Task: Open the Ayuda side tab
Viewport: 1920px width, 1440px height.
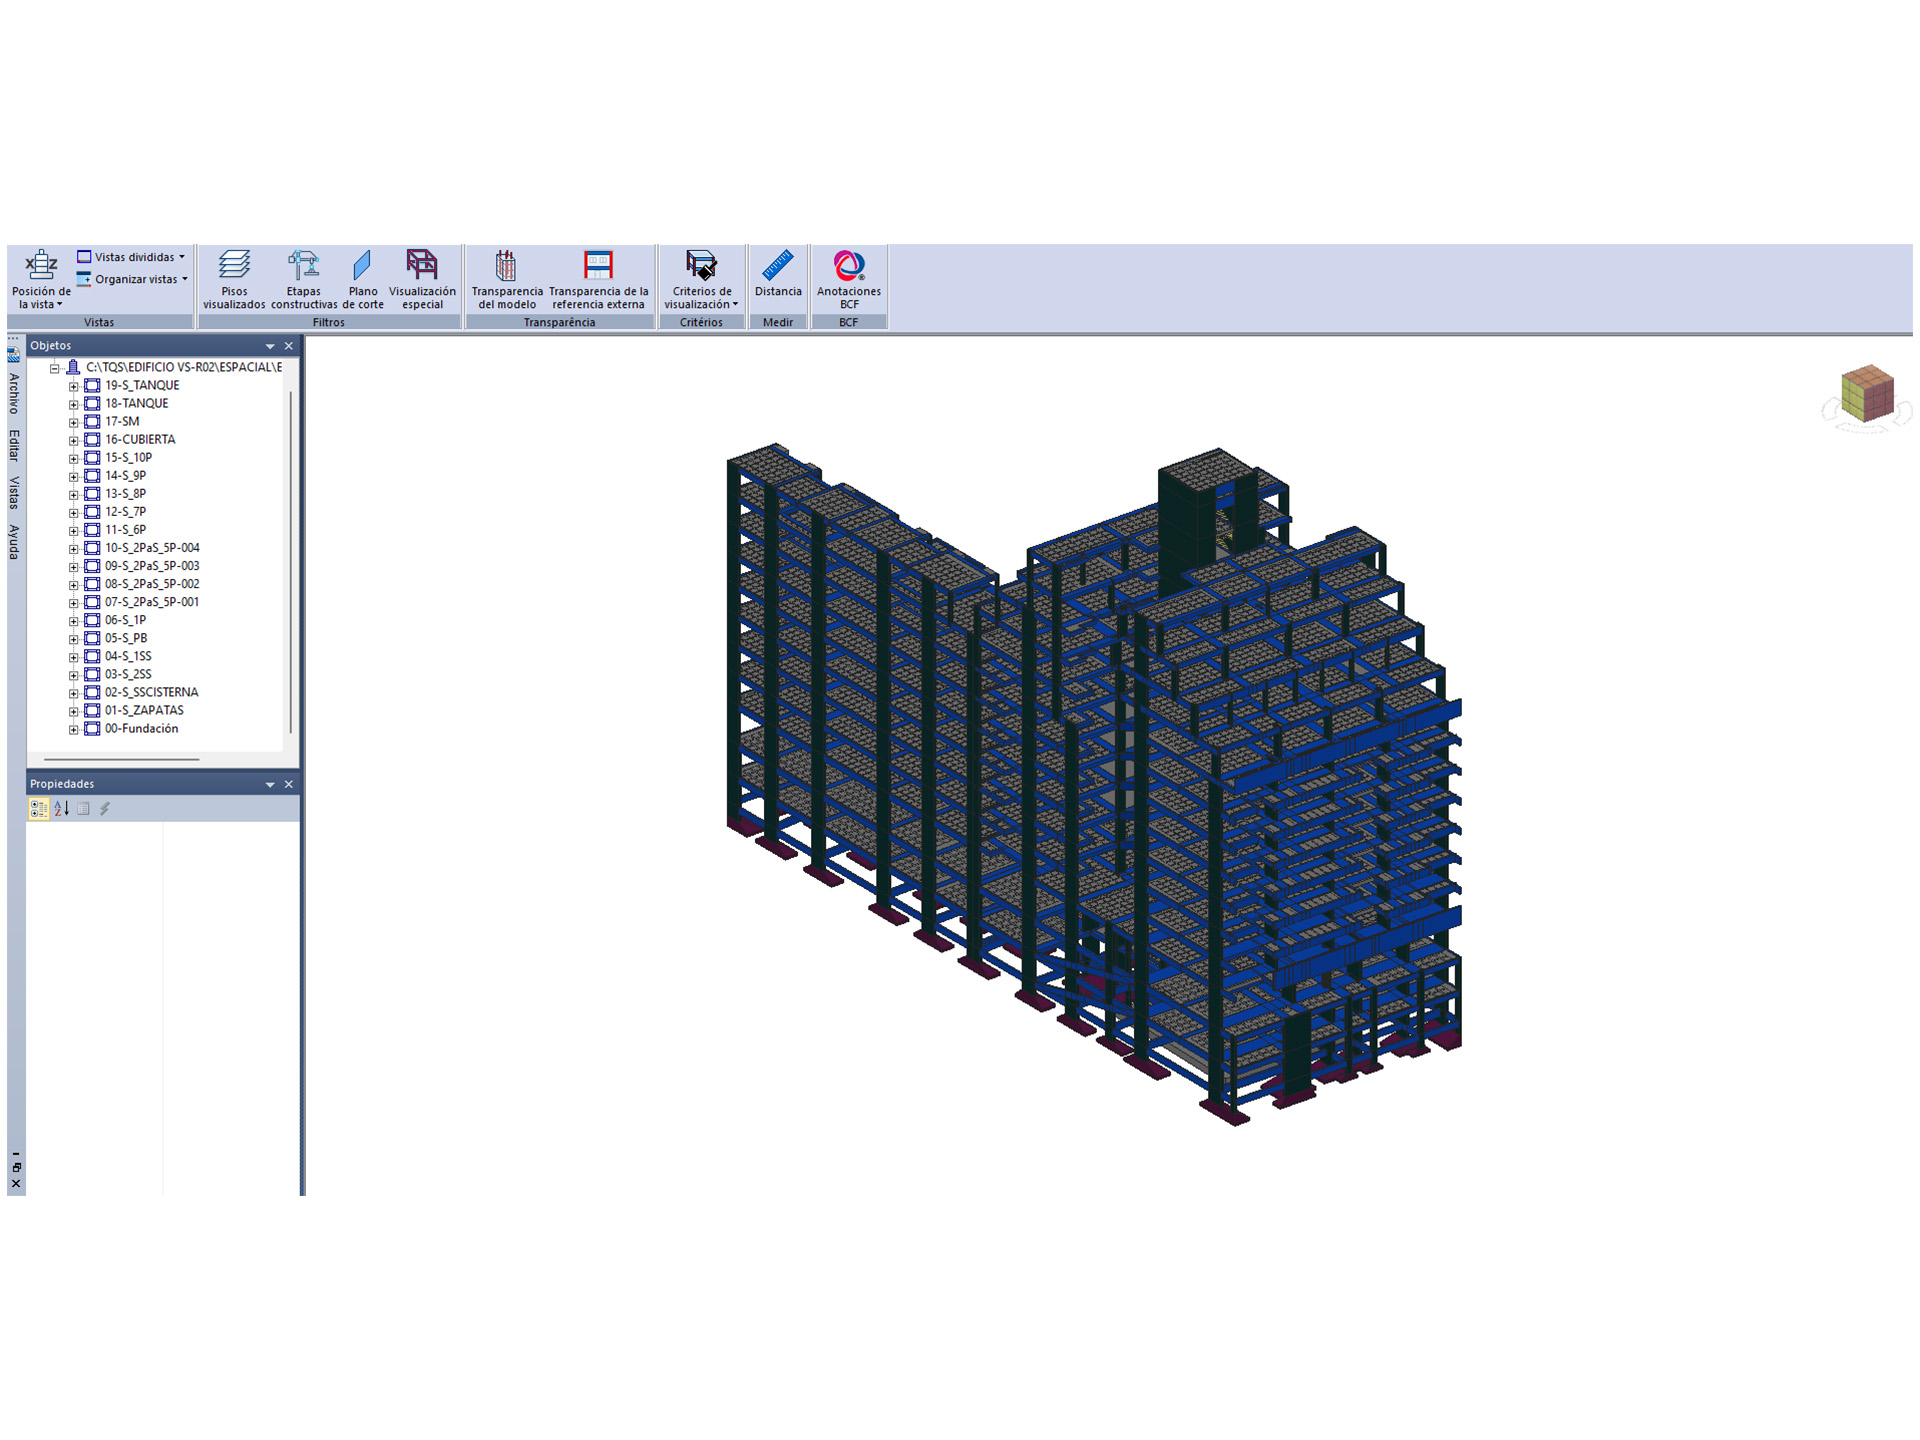Action: 14,541
